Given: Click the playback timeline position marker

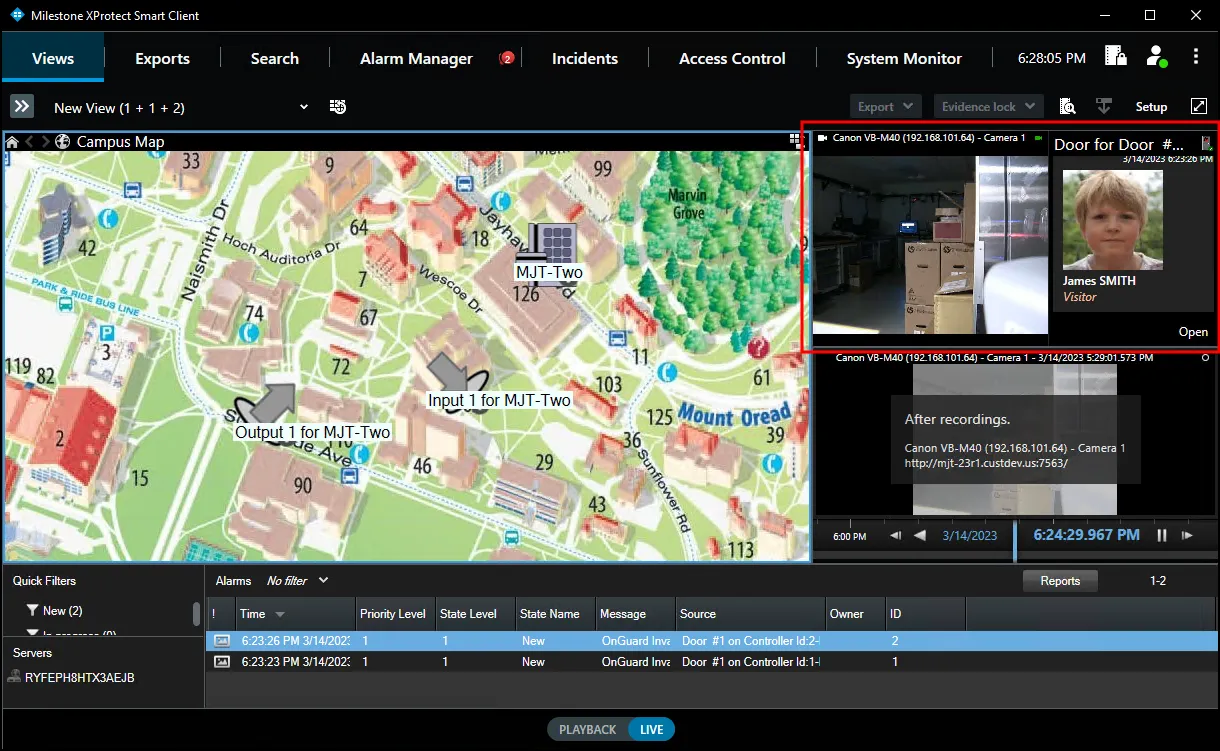Looking at the screenshot, I should [1015, 540].
